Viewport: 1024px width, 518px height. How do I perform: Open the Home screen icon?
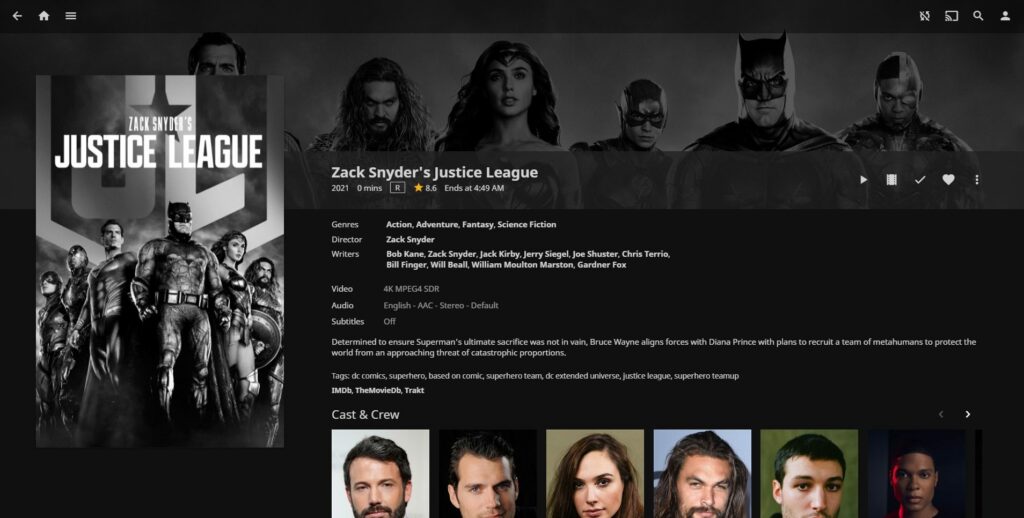(x=44, y=16)
